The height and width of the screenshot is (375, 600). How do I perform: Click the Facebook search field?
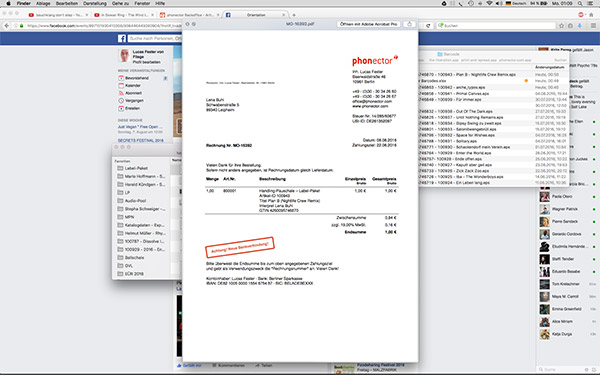(155, 38)
